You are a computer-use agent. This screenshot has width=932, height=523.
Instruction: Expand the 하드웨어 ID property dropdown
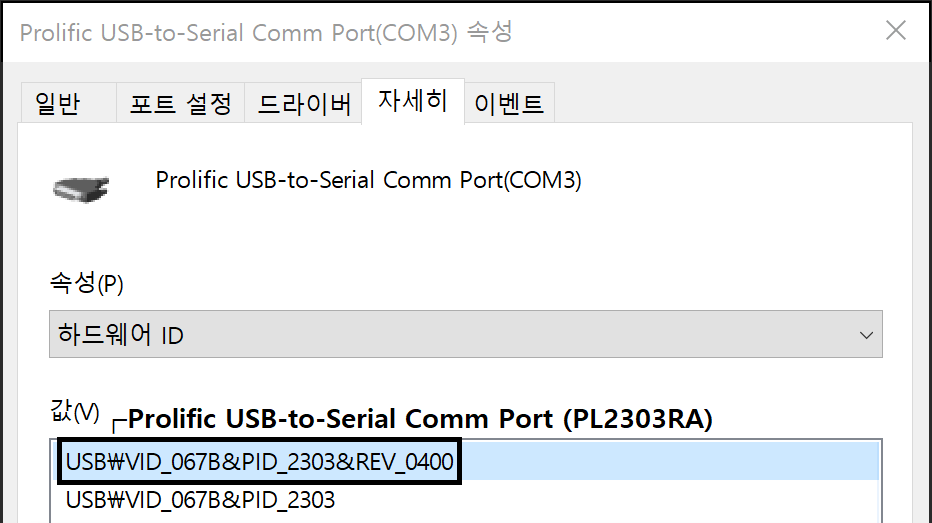coord(465,334)
